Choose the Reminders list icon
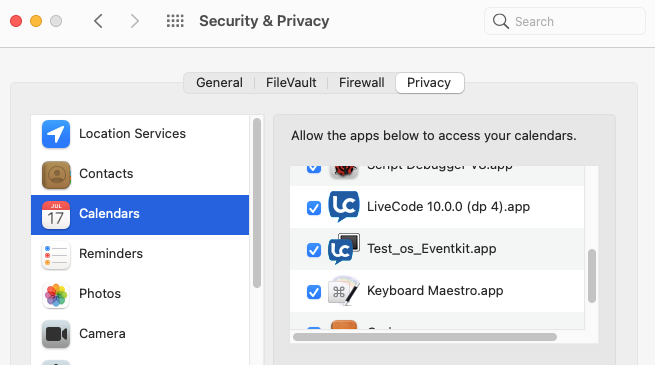 56,255
